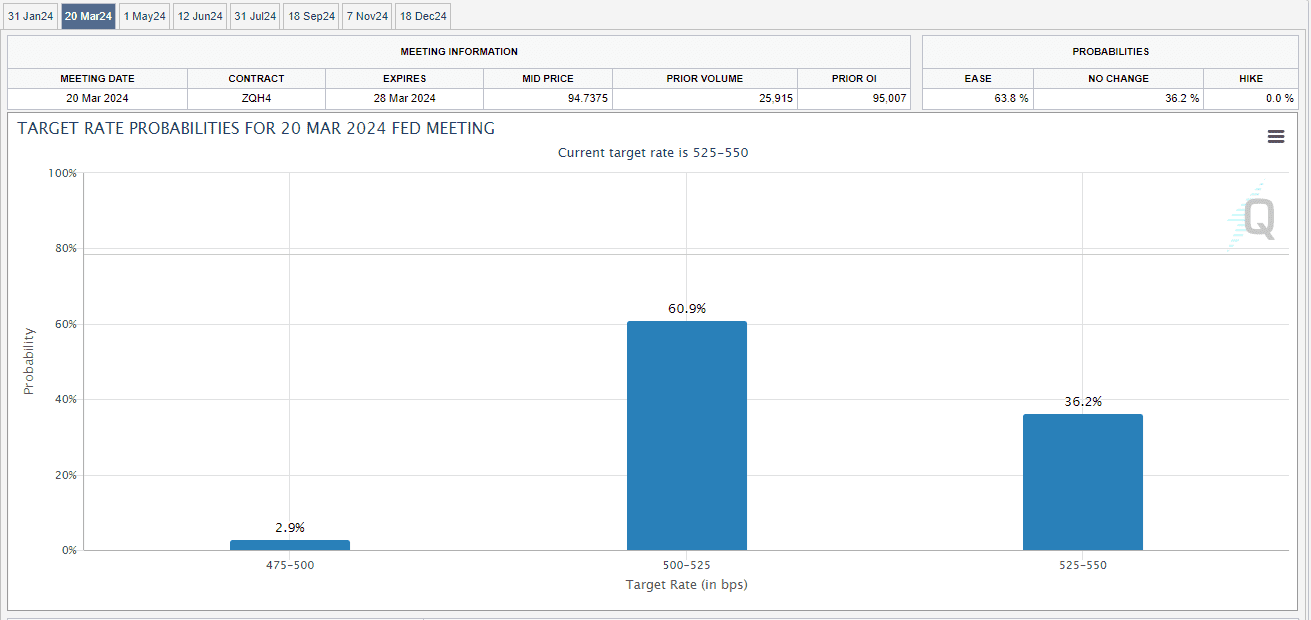Open the 1 May24 meeting tab
This screenshot has height=620, width=1311.
pos(144,16)
